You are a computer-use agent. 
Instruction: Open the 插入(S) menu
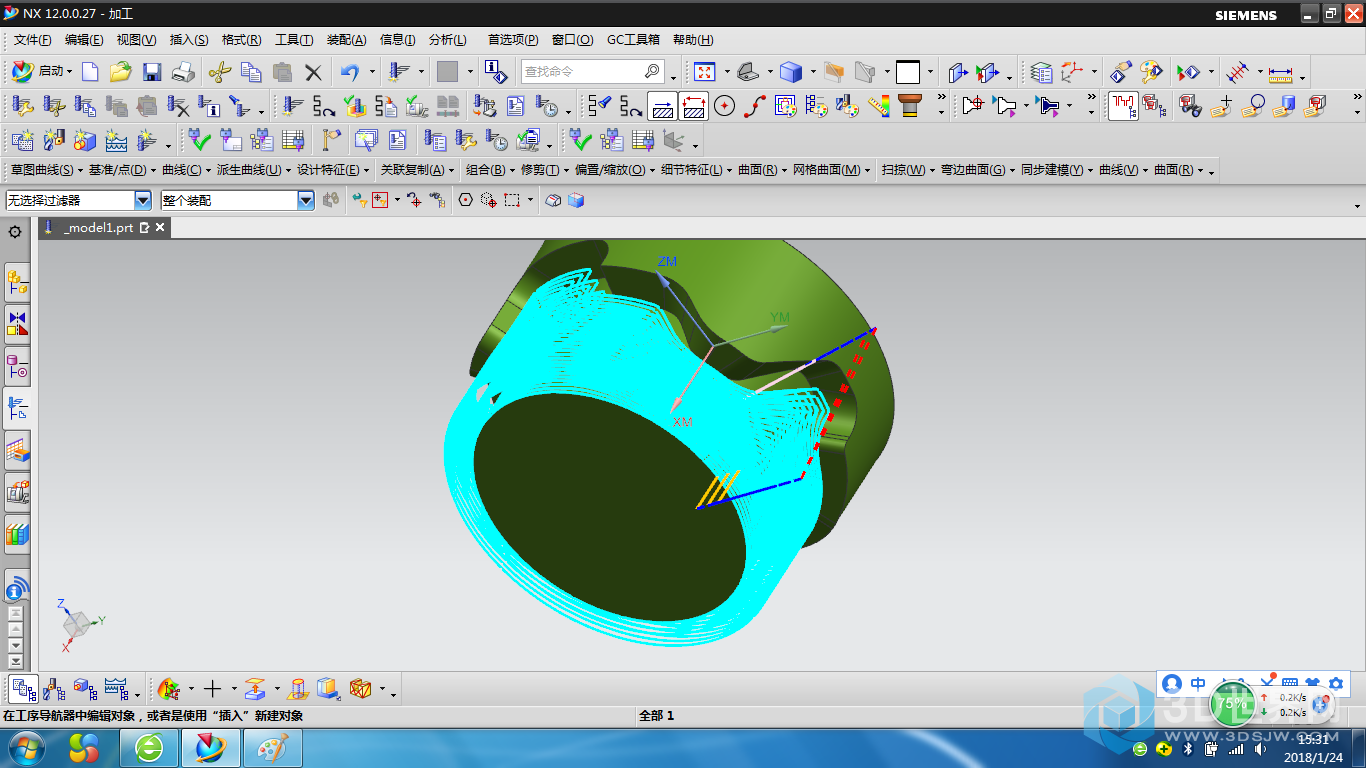click(x=189, y=40)
